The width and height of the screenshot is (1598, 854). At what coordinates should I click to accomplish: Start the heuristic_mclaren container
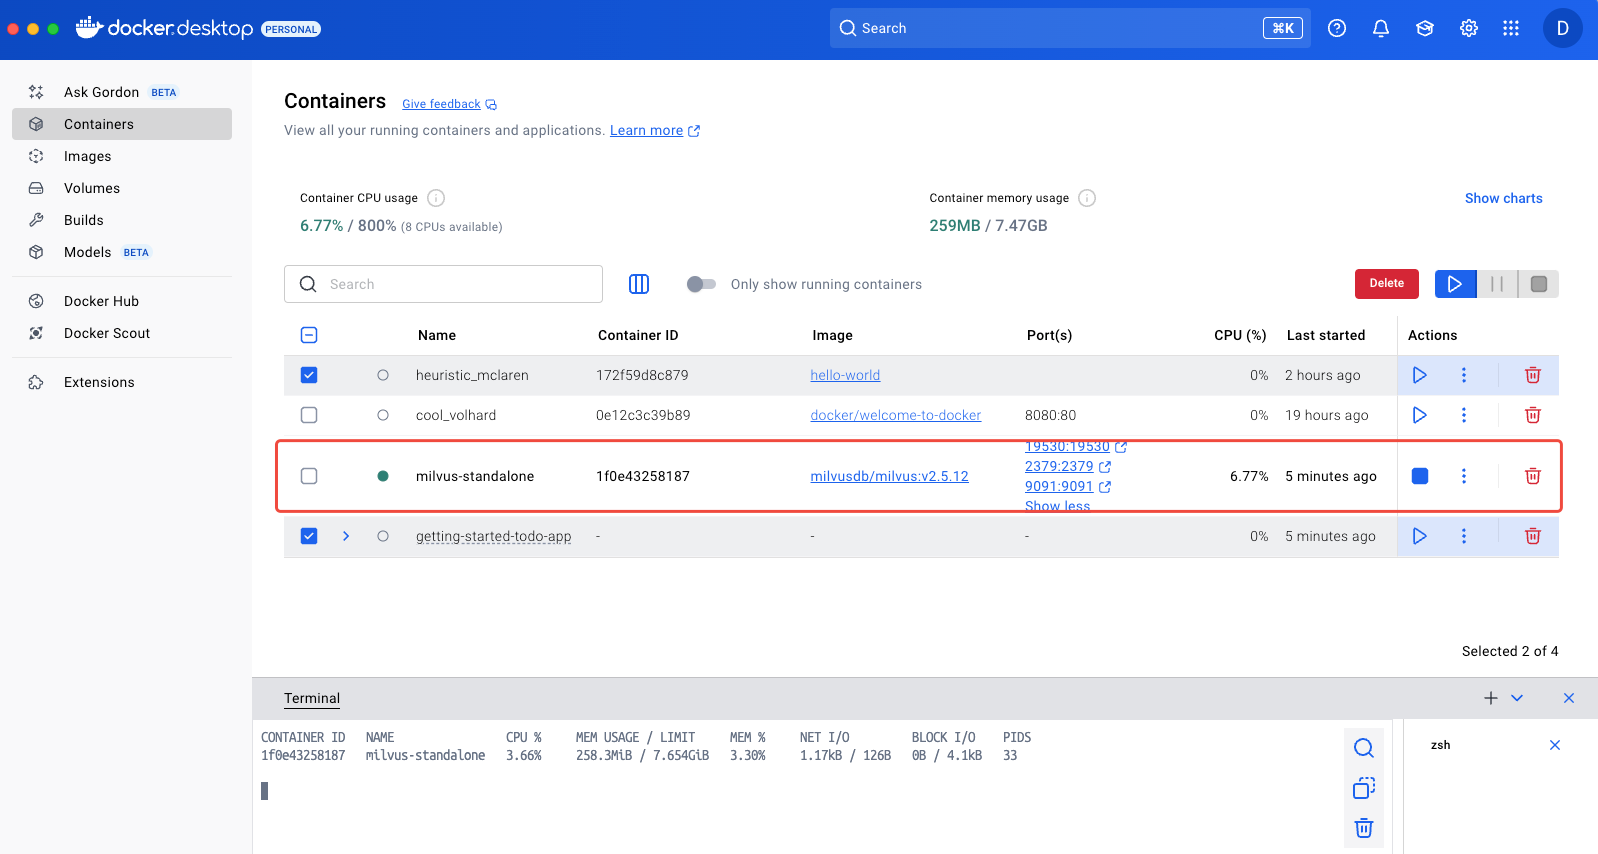click(1419, 375)
